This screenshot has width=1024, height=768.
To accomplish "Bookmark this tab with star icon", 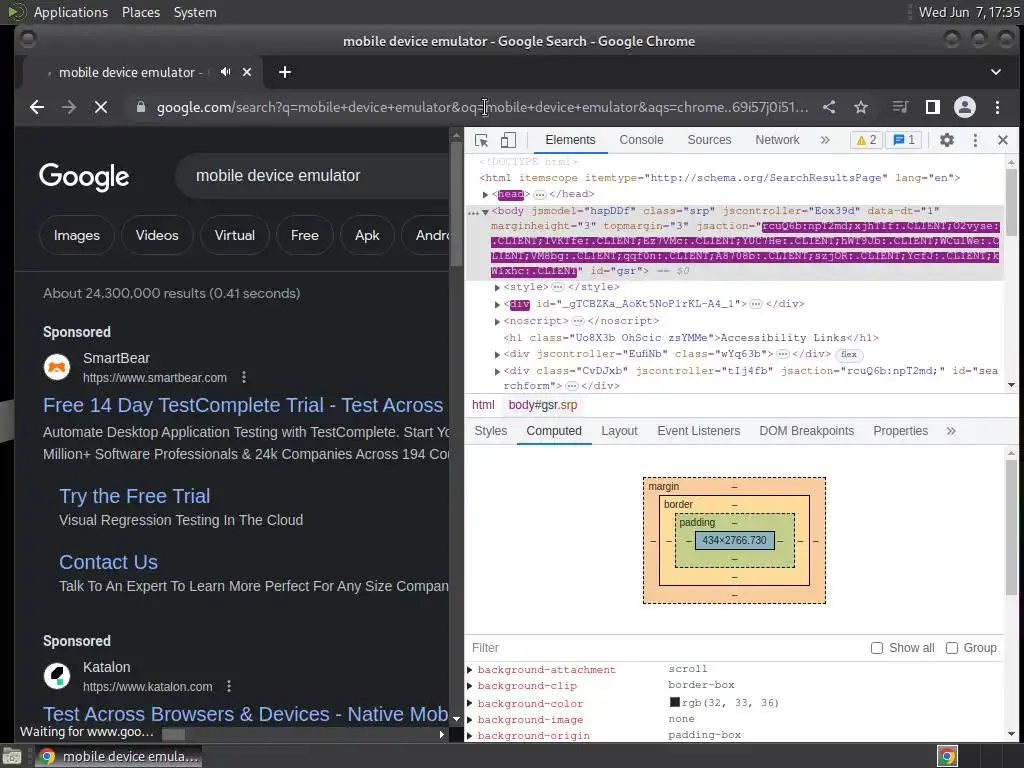I will [861, 107].
